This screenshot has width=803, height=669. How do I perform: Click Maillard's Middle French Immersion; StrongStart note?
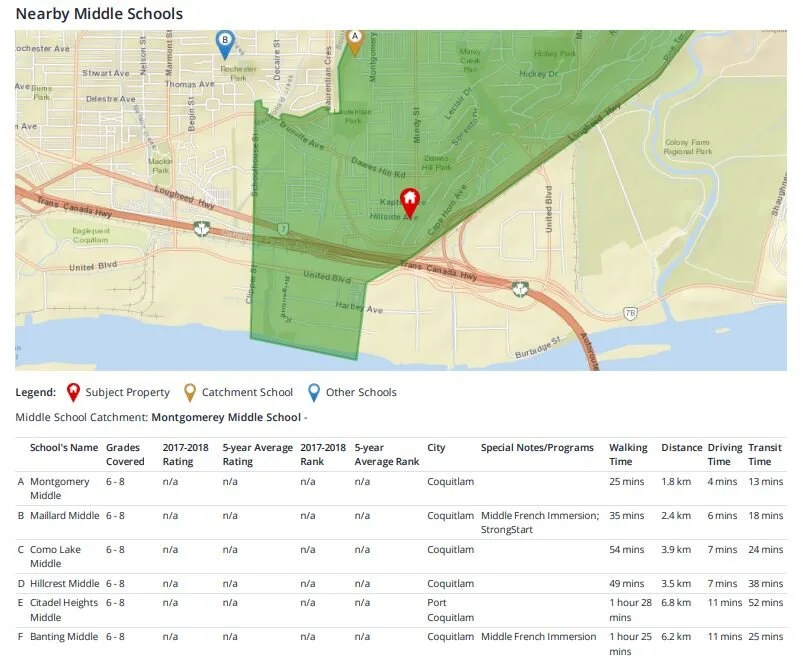pos(540,522)
